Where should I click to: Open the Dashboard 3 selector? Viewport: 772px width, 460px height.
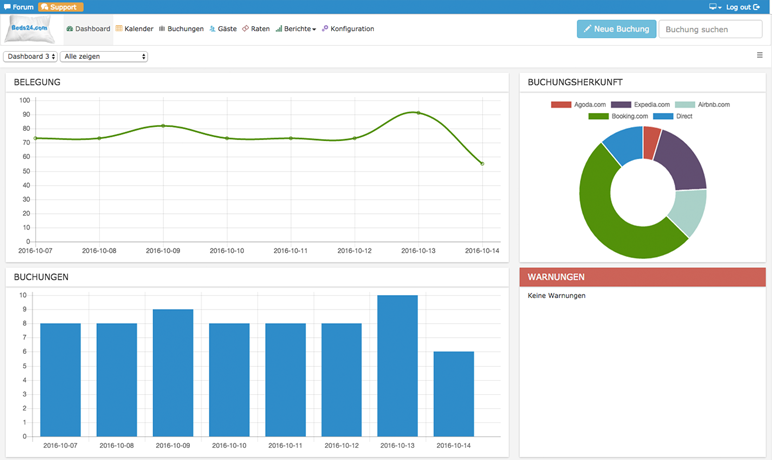click(30, 57)
